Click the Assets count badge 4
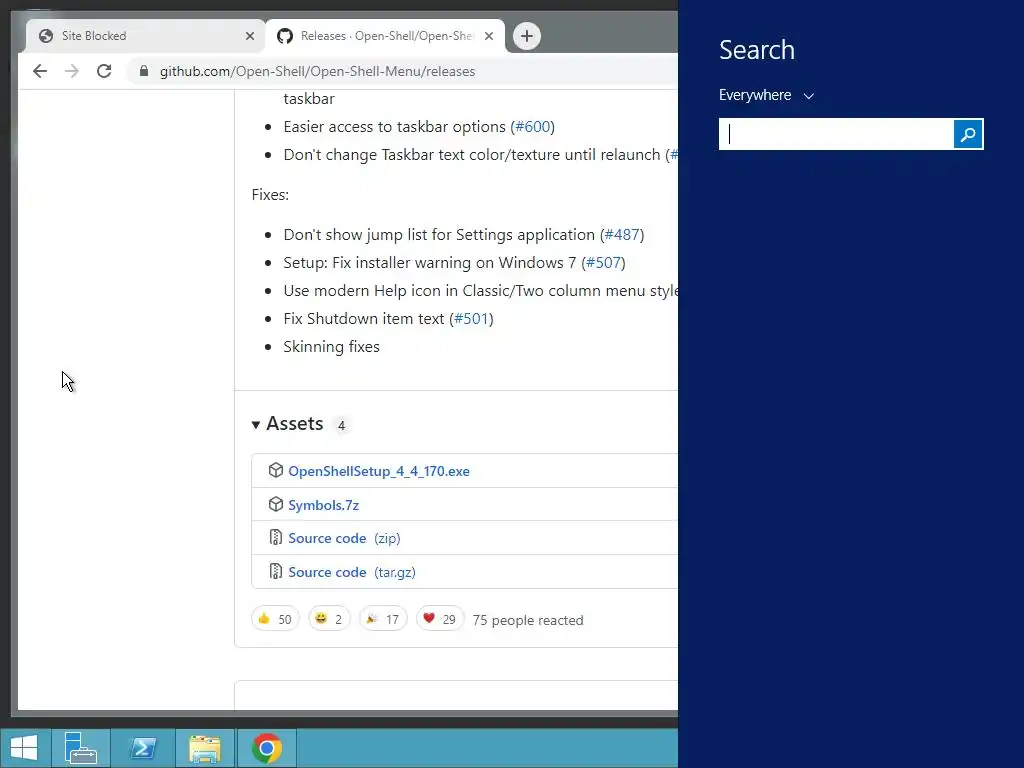 point(341,425)
